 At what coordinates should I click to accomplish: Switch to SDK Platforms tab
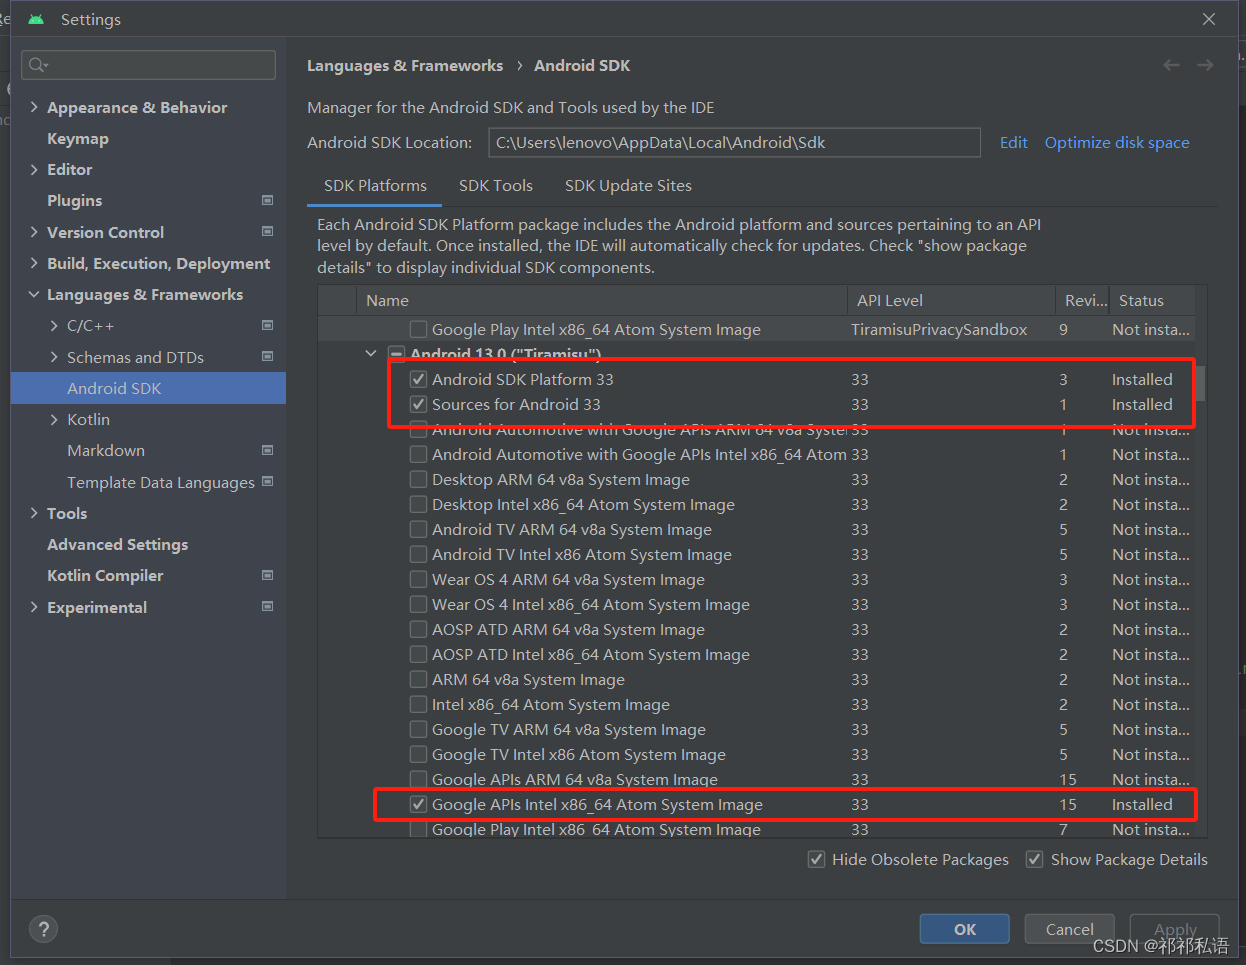tap(375, 185)
